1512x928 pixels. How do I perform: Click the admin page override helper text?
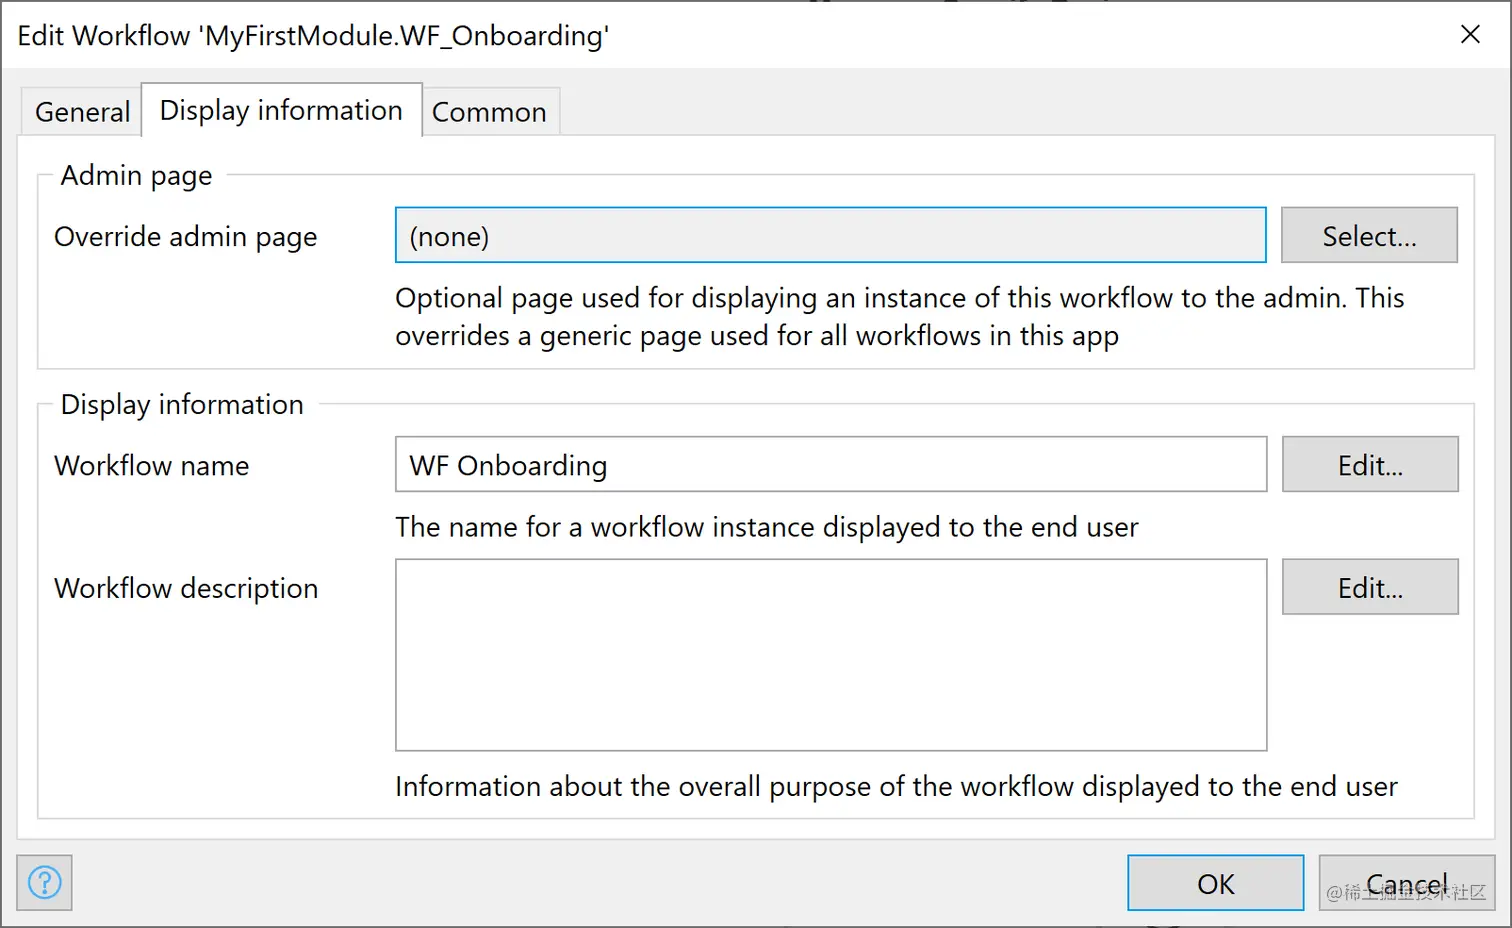[x=899, y=317]
